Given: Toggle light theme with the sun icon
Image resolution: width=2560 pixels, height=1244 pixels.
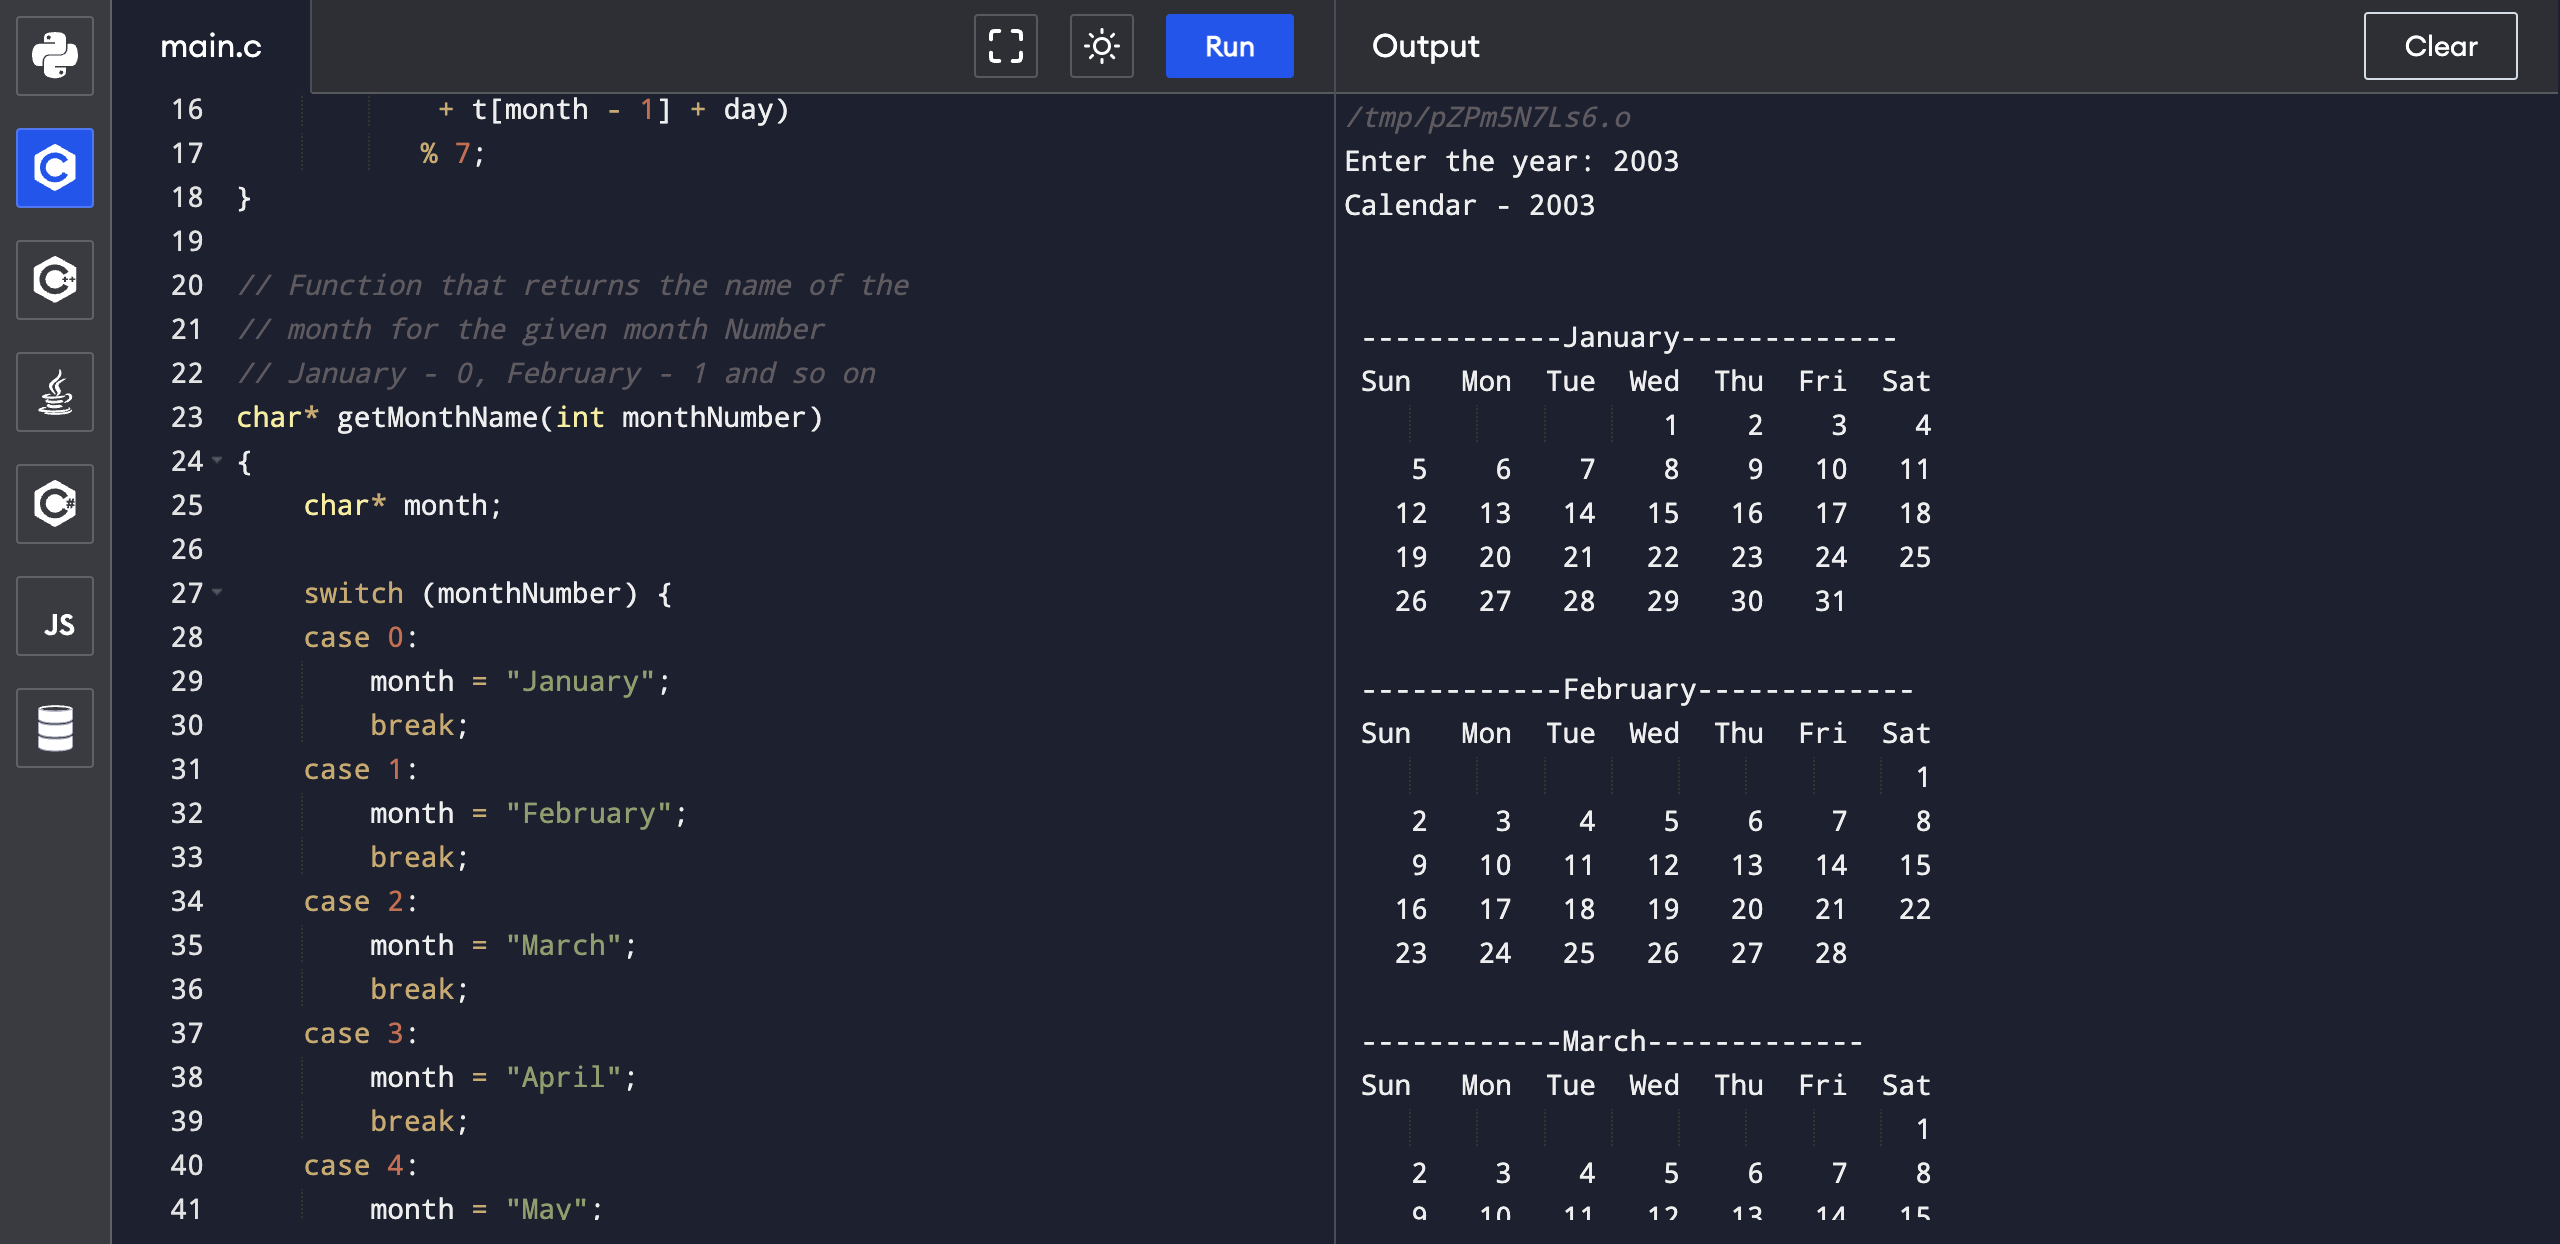Looking at the screenshot, I should click(x=1101, y=46).
